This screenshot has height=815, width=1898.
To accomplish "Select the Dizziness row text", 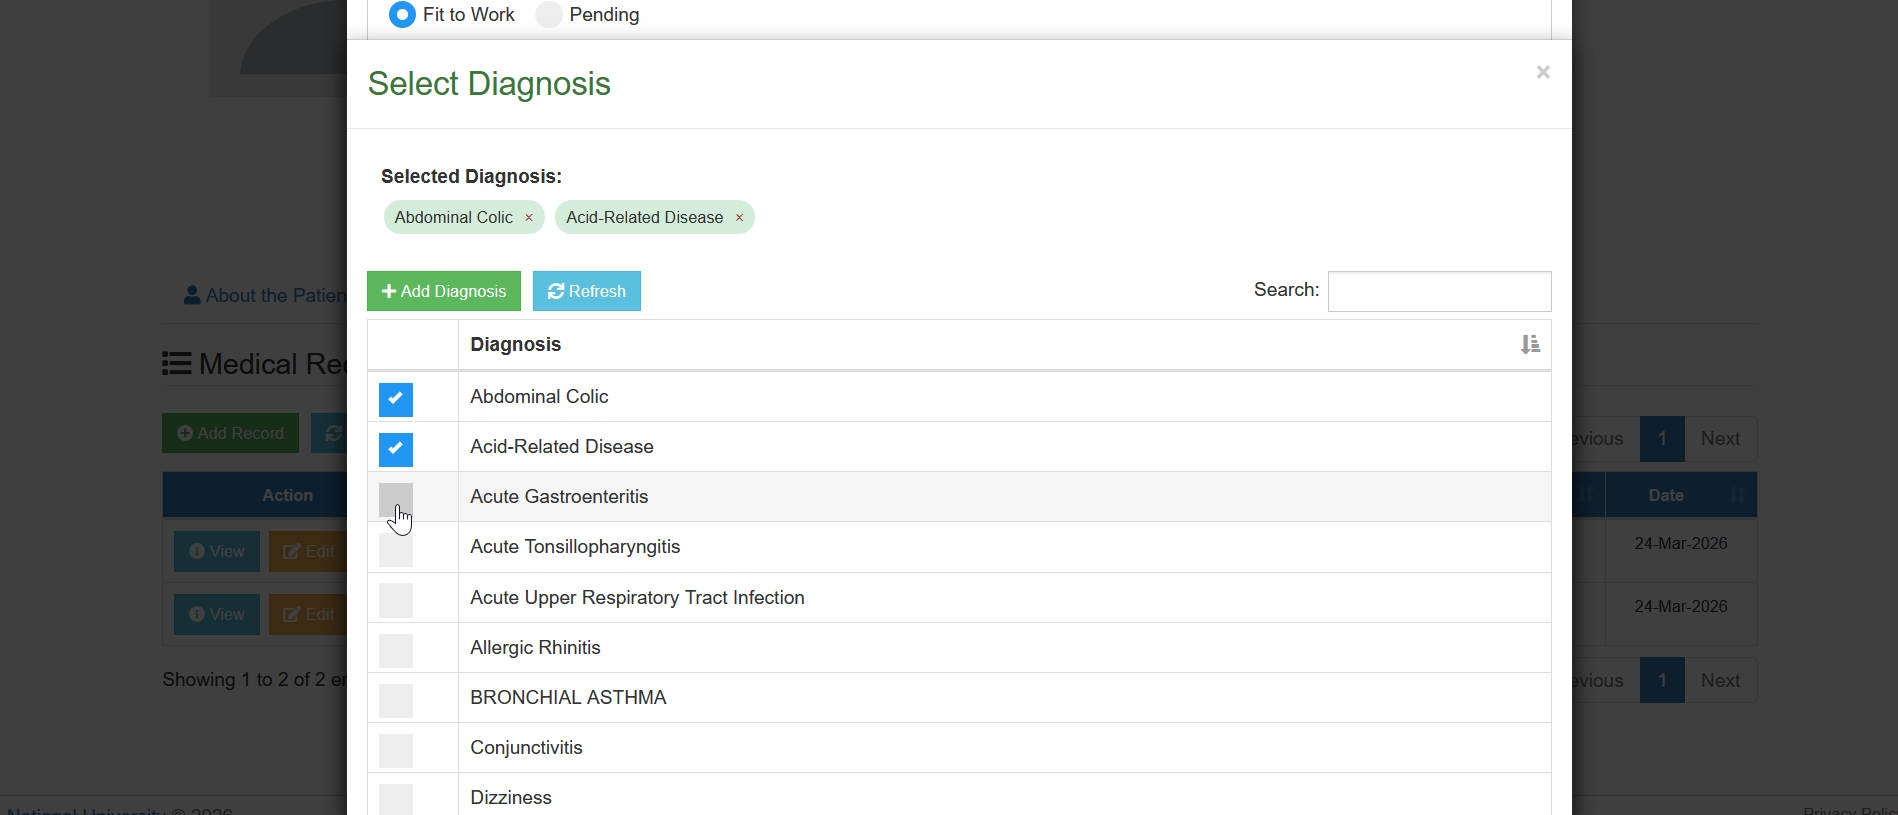I will (x=511, y=798).
